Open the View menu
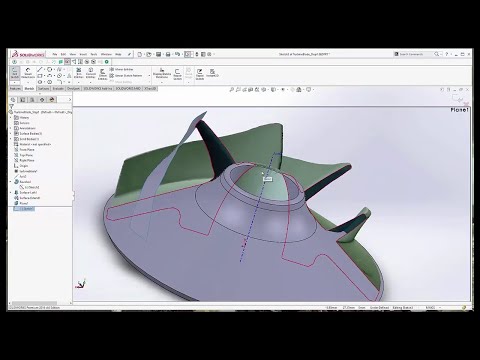The width and height of the screenshot is (480, 360). [x=73, y=54]
